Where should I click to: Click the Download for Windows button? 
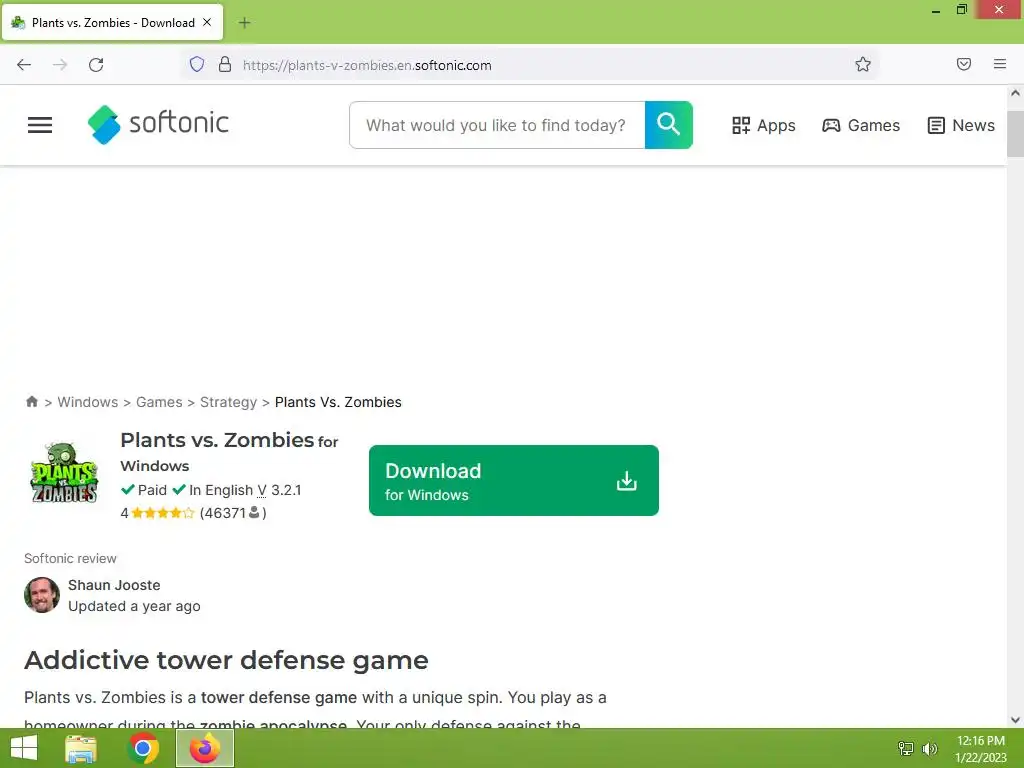click(x=513, y=481)
